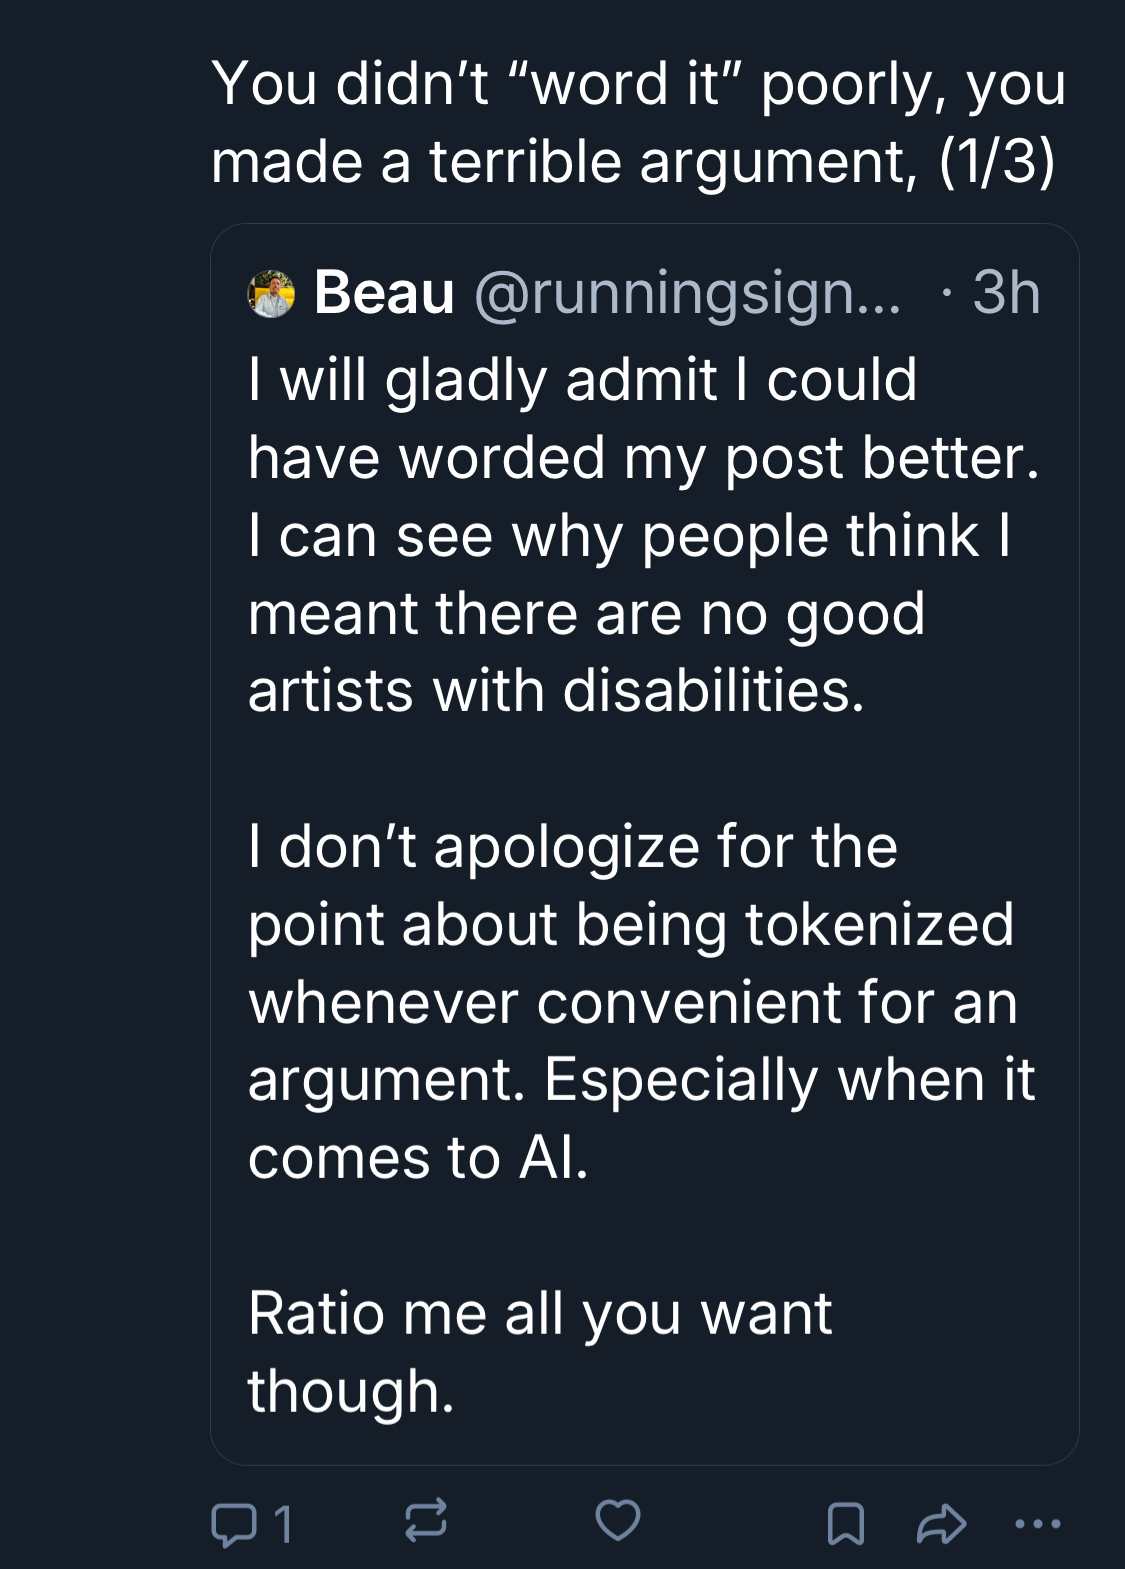1125x1569 pixels.
Task: Open the three-dot more options menu
Action: click(1038, 1524)
